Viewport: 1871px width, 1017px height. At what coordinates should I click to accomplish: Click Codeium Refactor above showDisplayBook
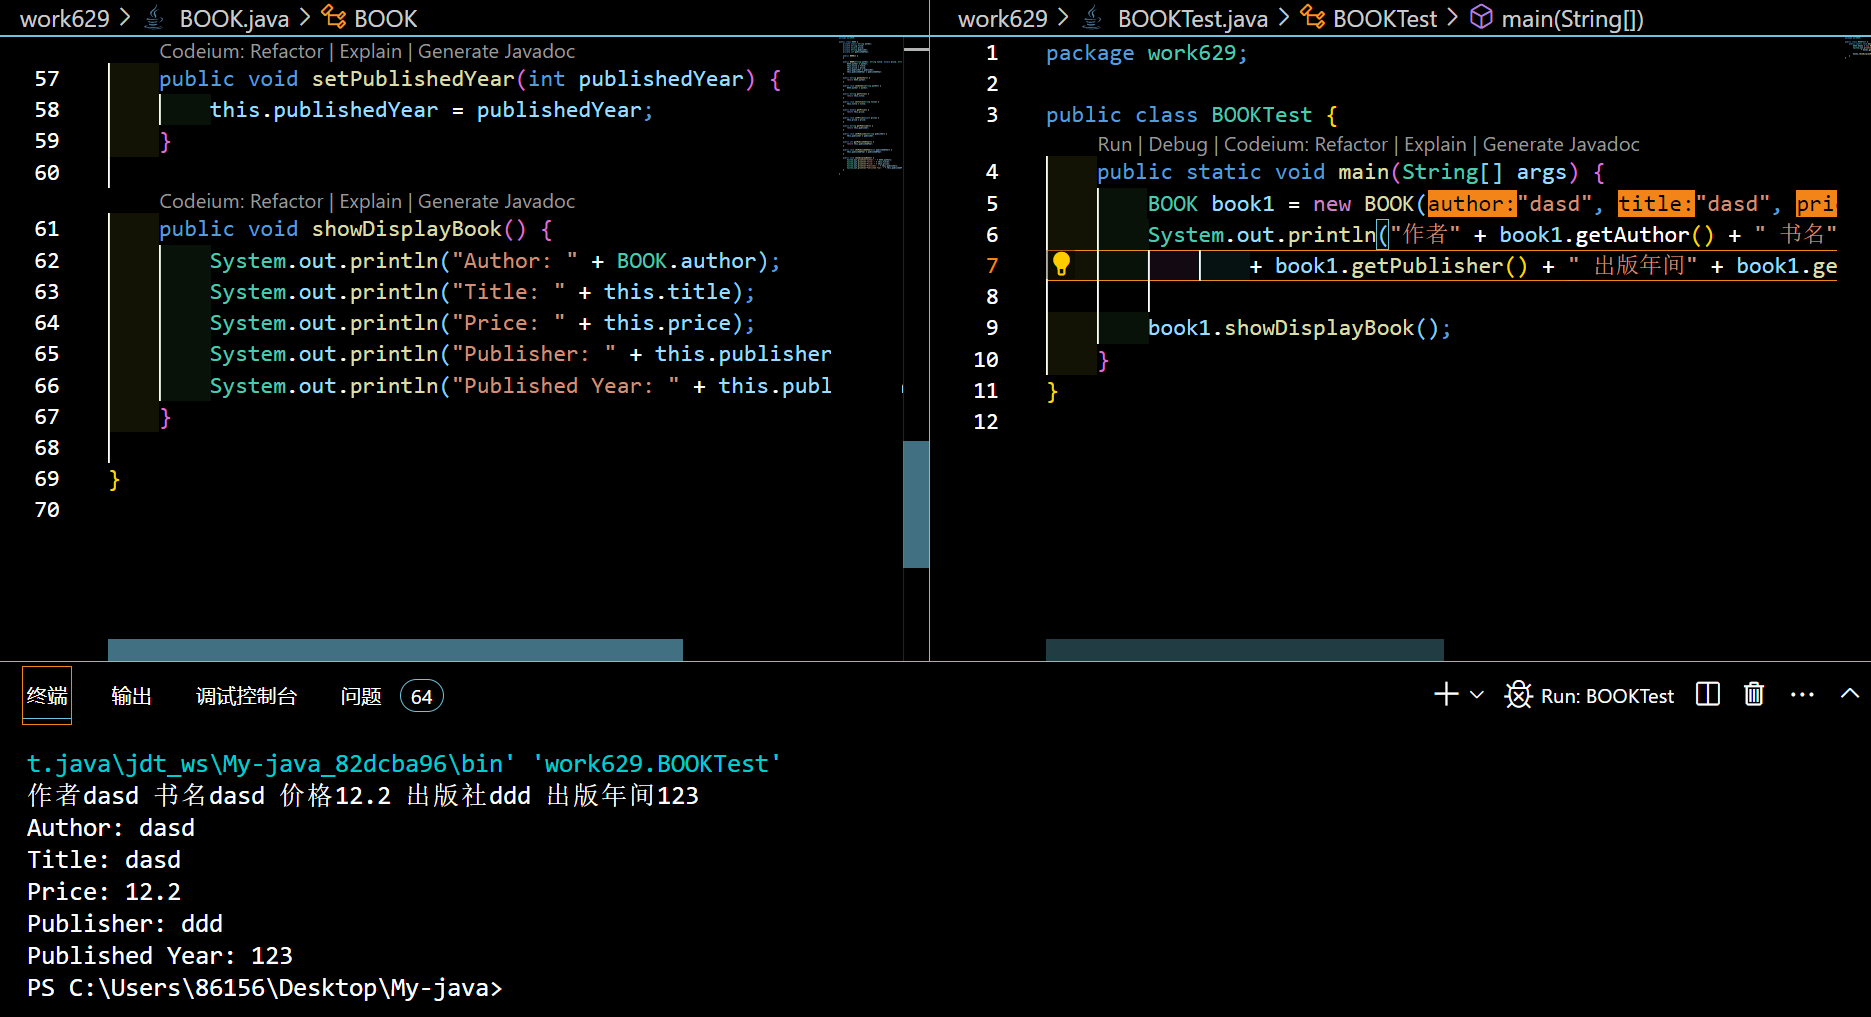pyautogui.click(x=241, y=201)
